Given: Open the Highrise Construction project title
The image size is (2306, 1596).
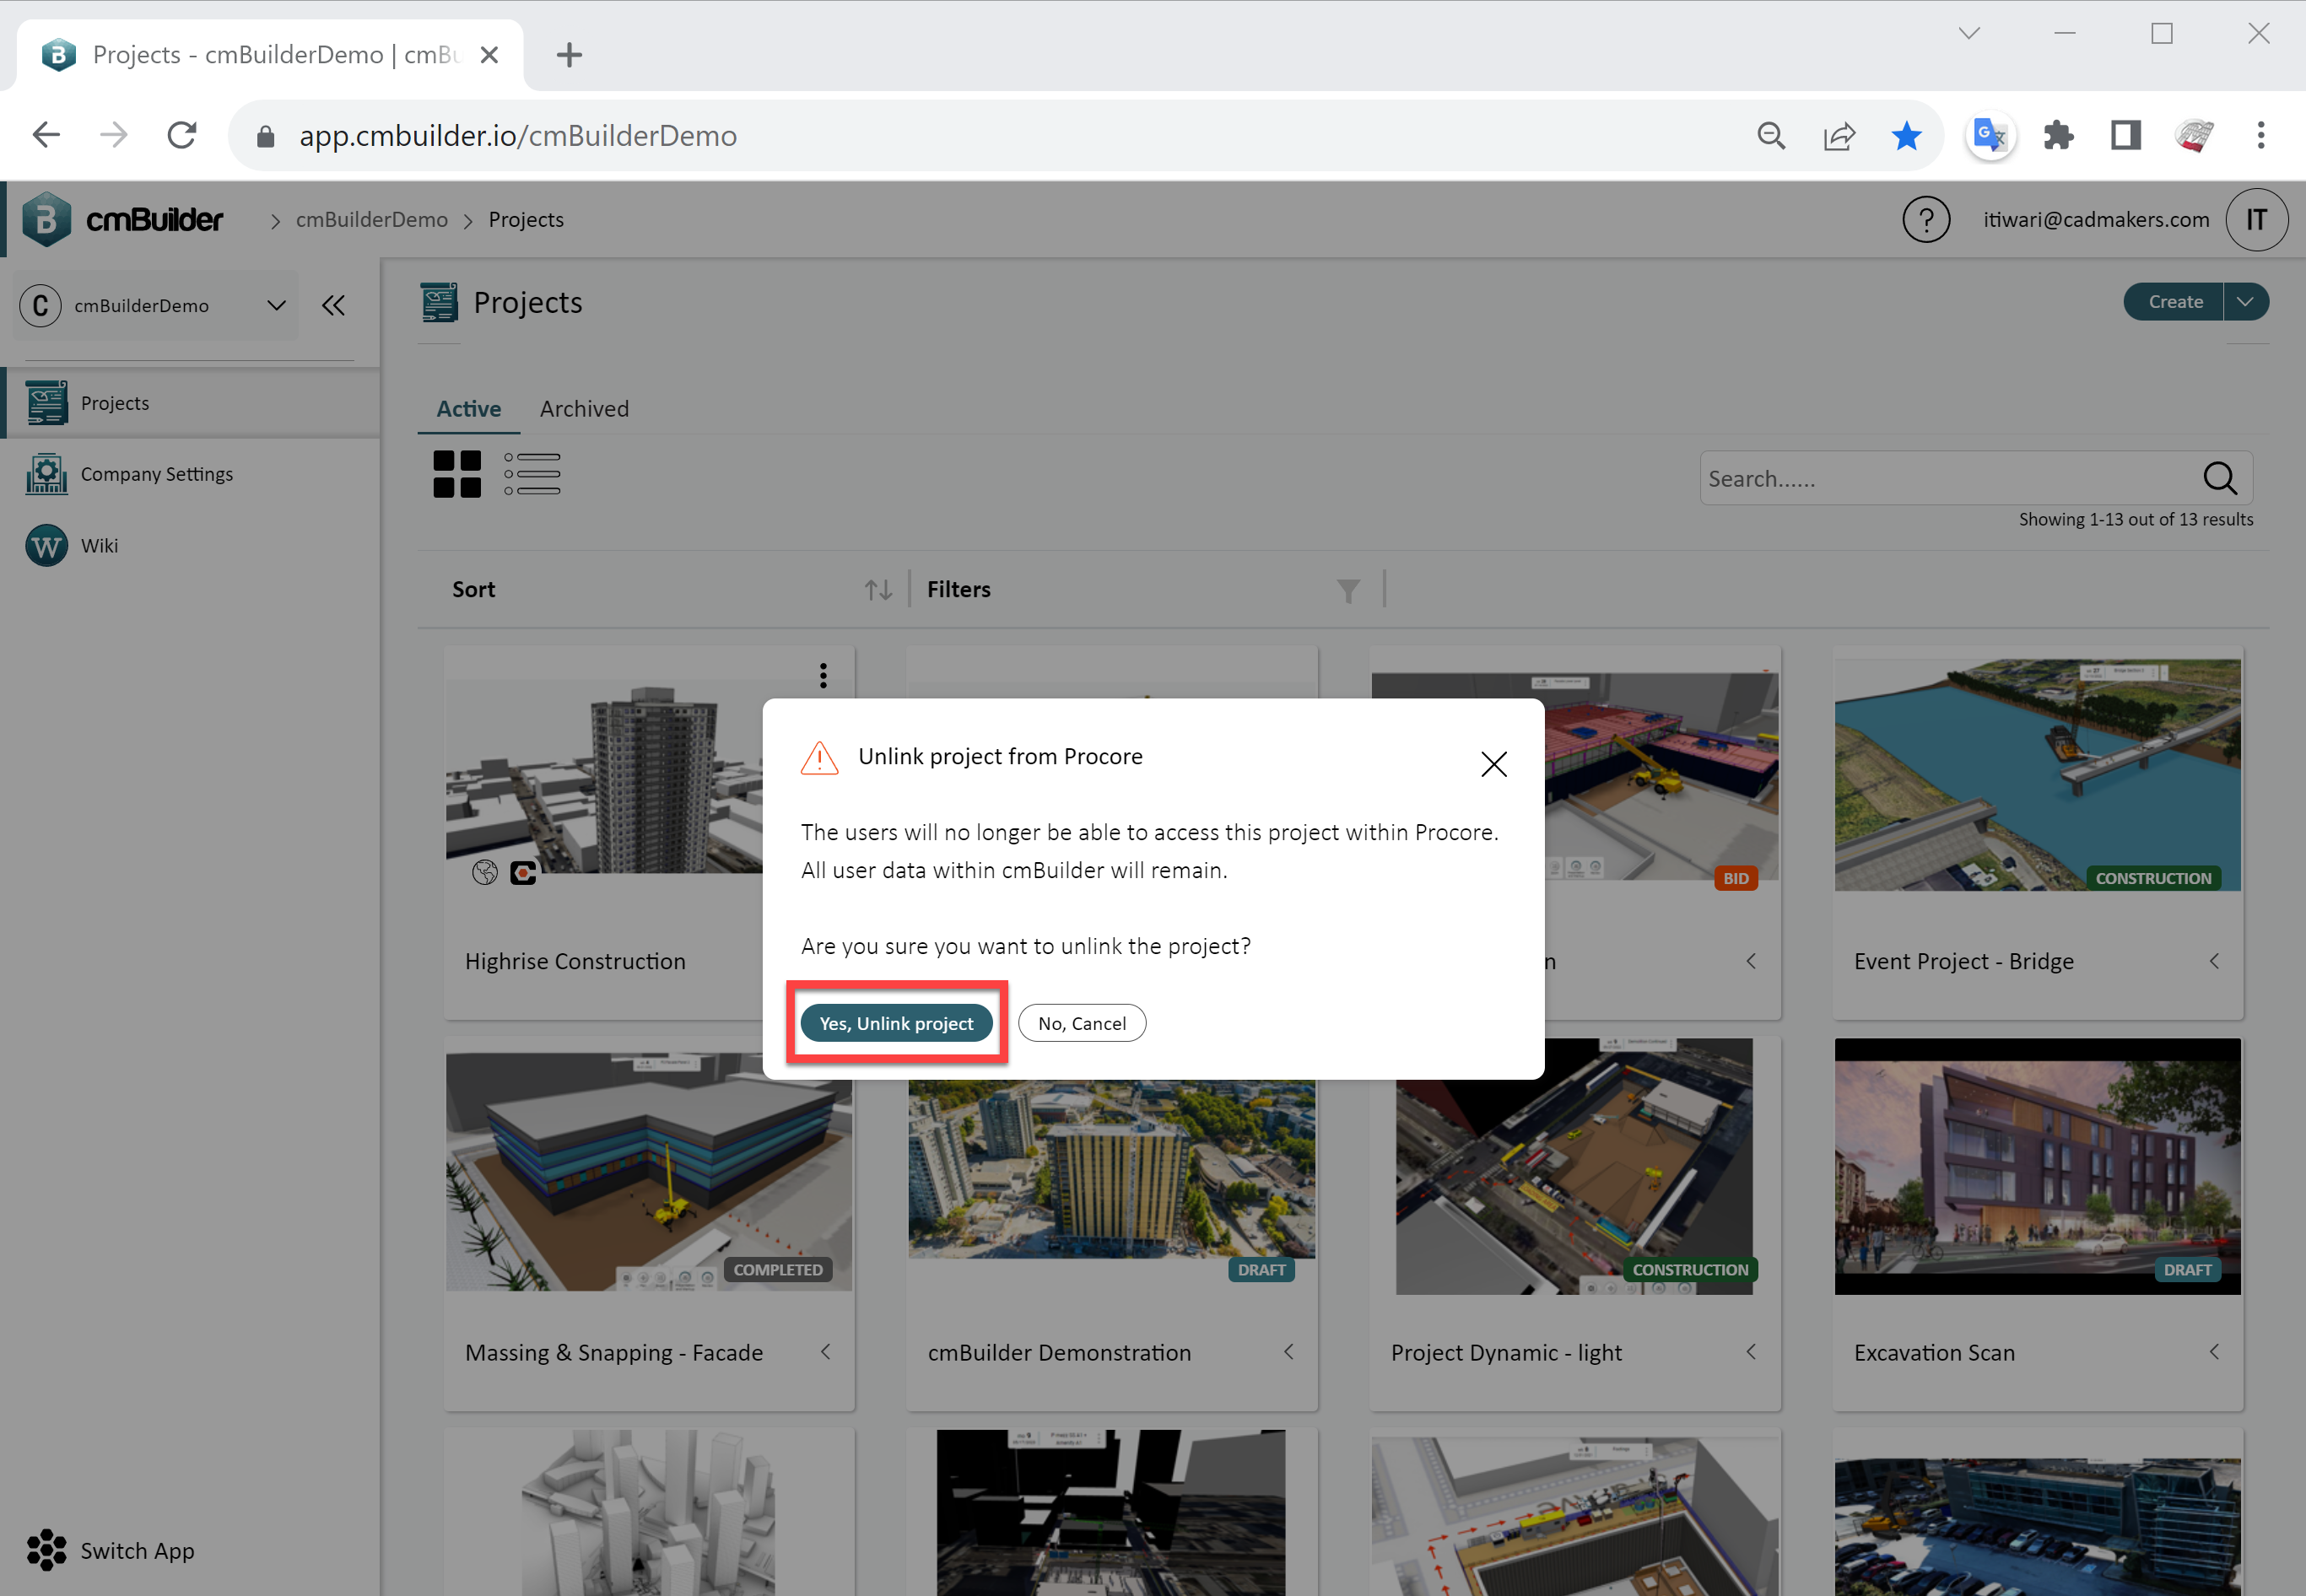Looking at the screenshot, I should [x=575, y=961].
